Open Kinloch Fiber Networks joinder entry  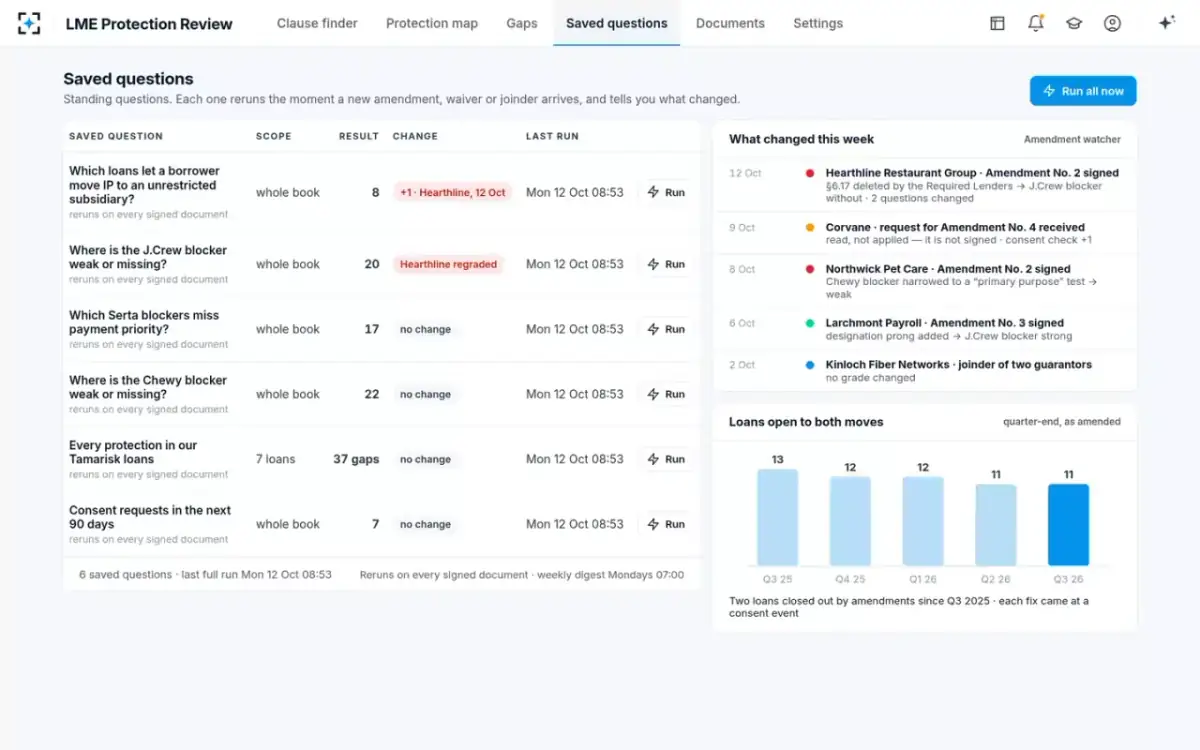point(924,370)
